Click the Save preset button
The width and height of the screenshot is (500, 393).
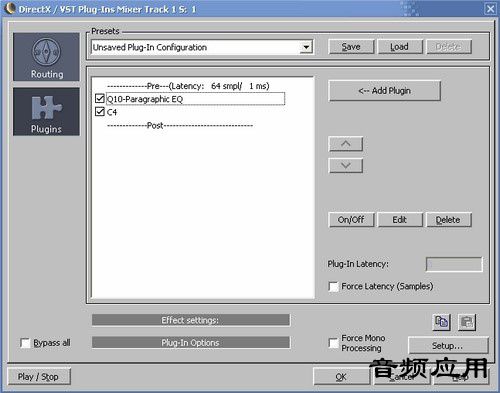[351, 47]
